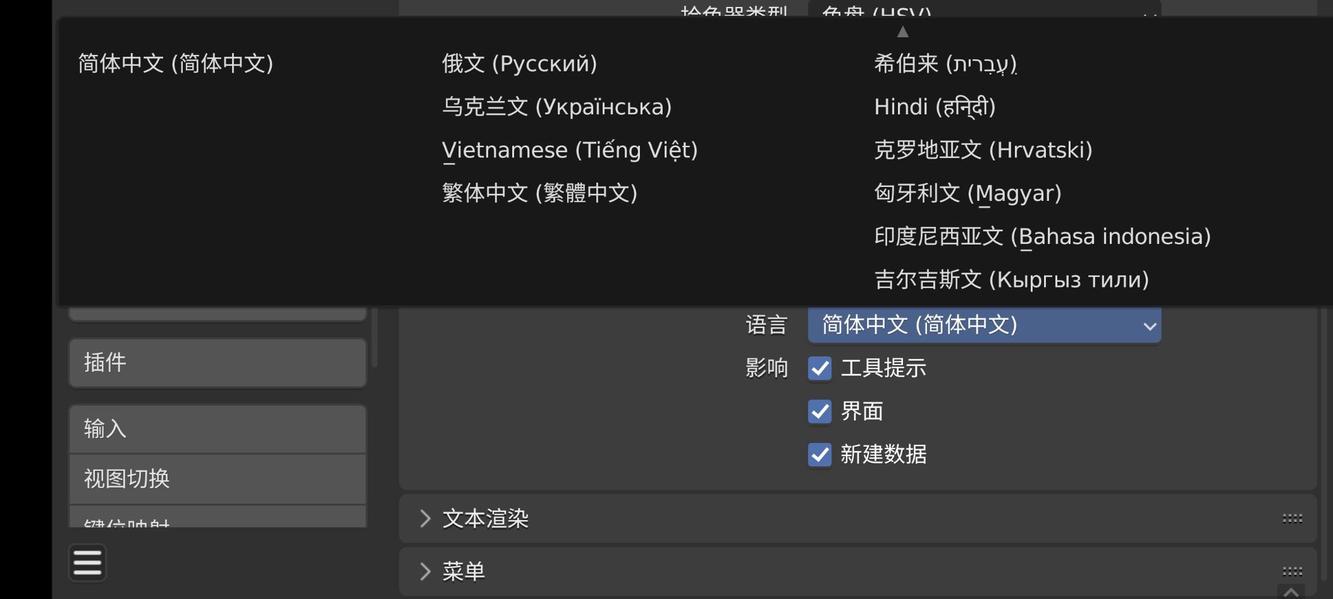The image size is (1333, 599).
Task: Select 键位映射 in the sidebar
Action: 217,522
